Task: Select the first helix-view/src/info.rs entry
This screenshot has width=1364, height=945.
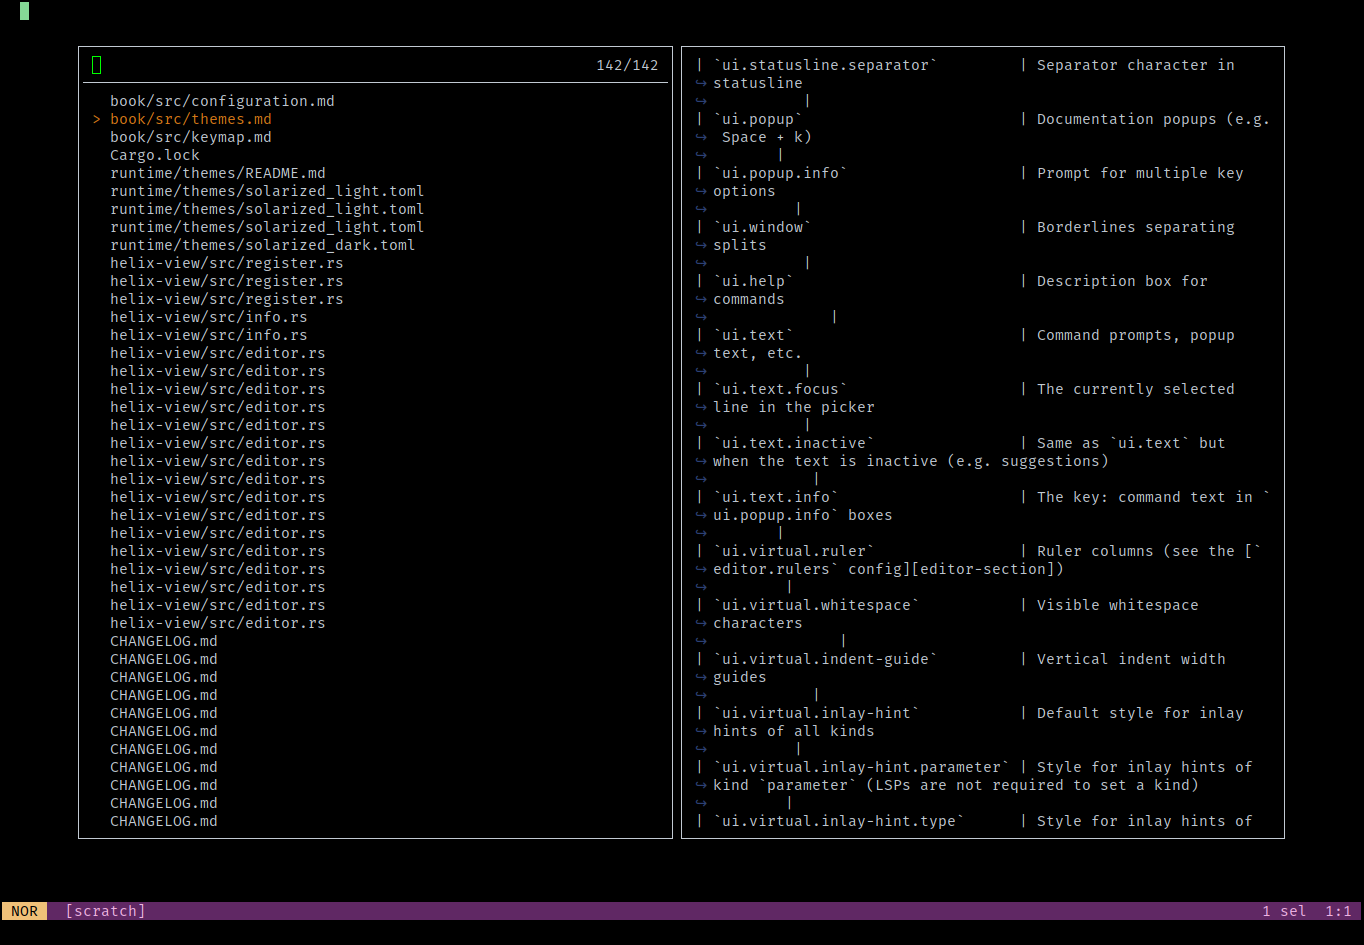Action: (x=208, y=316)
